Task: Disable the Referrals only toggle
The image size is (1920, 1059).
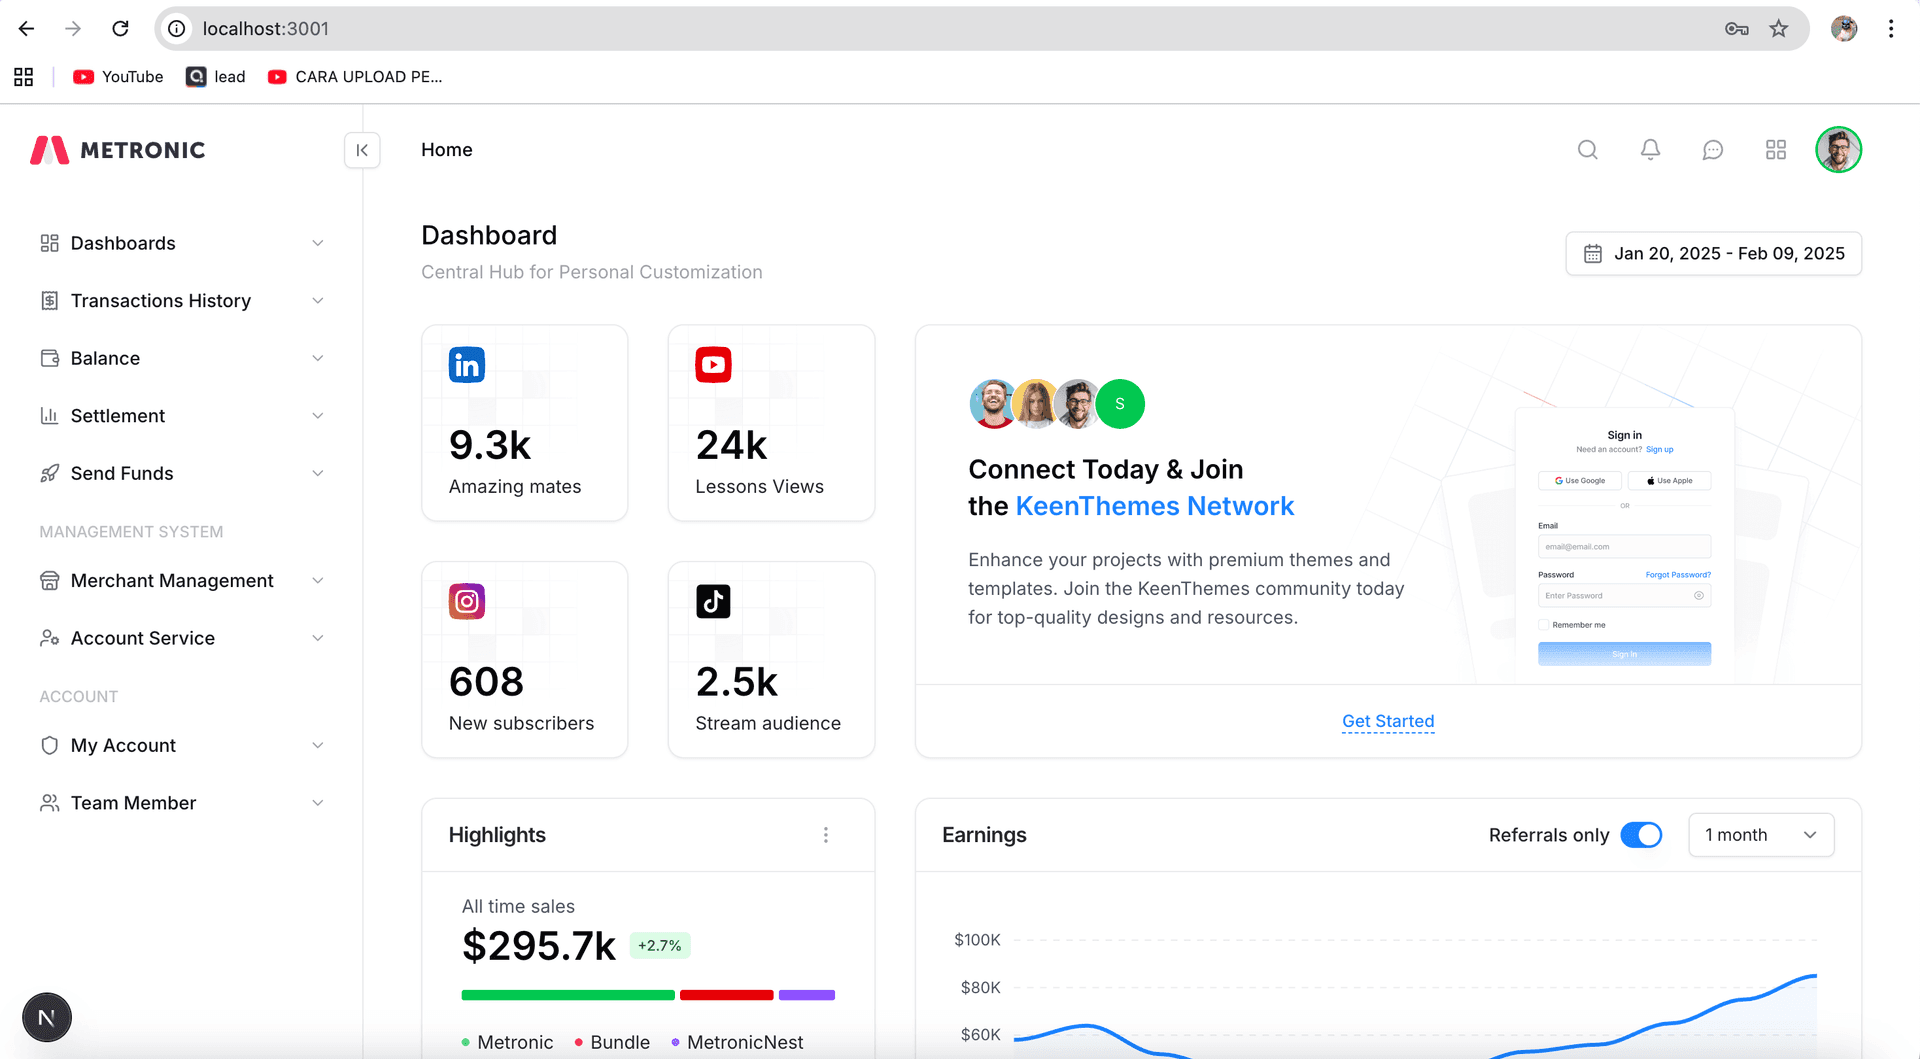Action: 1641,834
